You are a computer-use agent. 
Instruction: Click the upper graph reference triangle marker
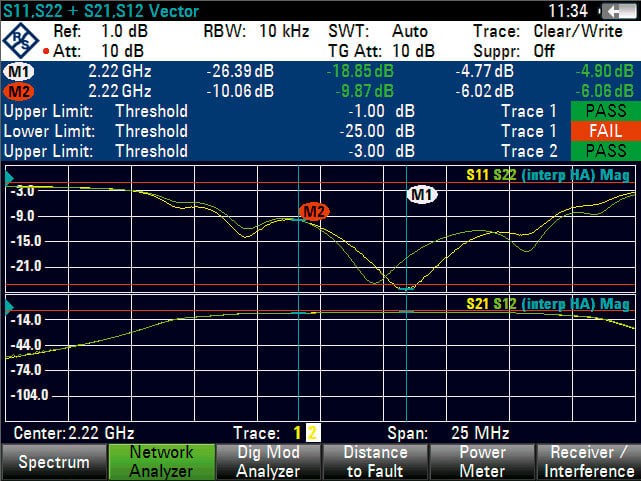pos(9,178)
